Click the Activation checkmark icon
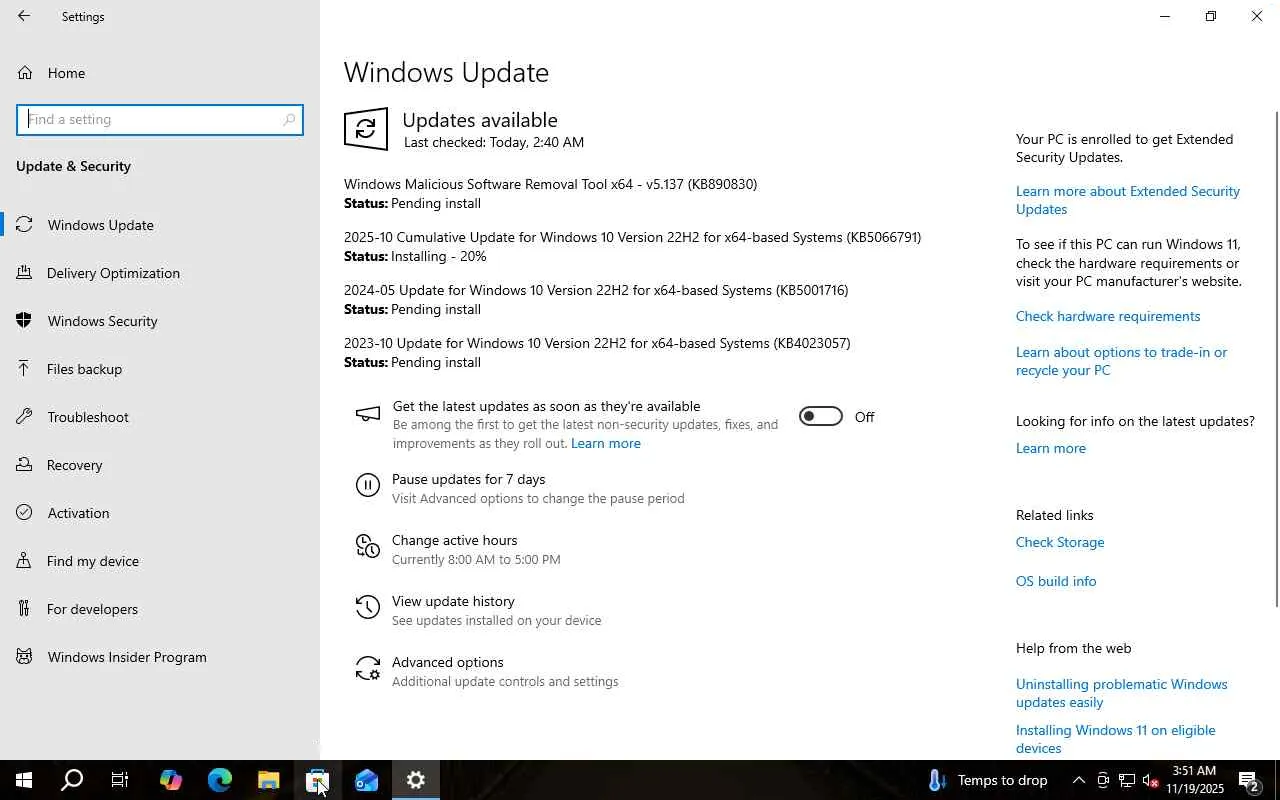 click(x=25, y=513)
